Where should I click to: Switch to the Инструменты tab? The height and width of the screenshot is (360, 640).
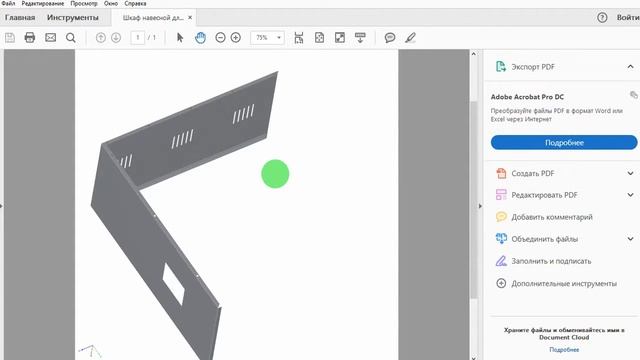pos(73,18)
